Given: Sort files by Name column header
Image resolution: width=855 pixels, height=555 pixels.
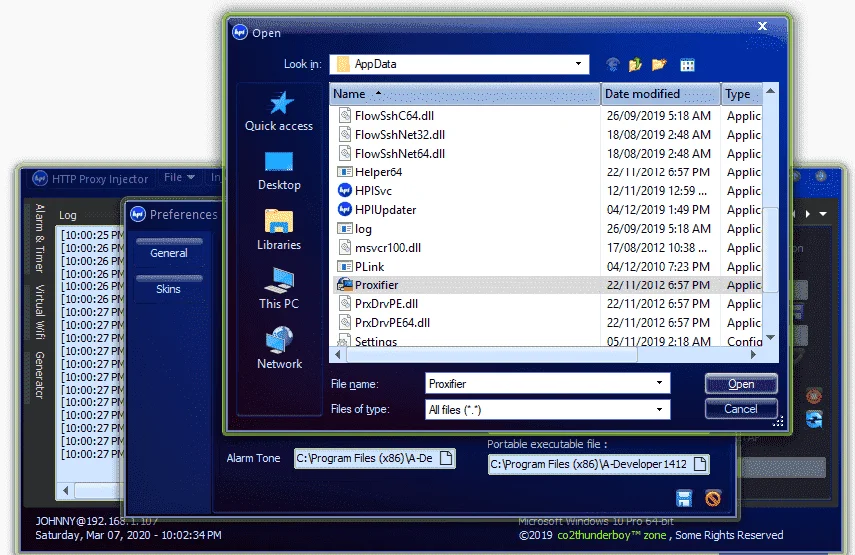Looking at the screenshot, I should (465, 94).
